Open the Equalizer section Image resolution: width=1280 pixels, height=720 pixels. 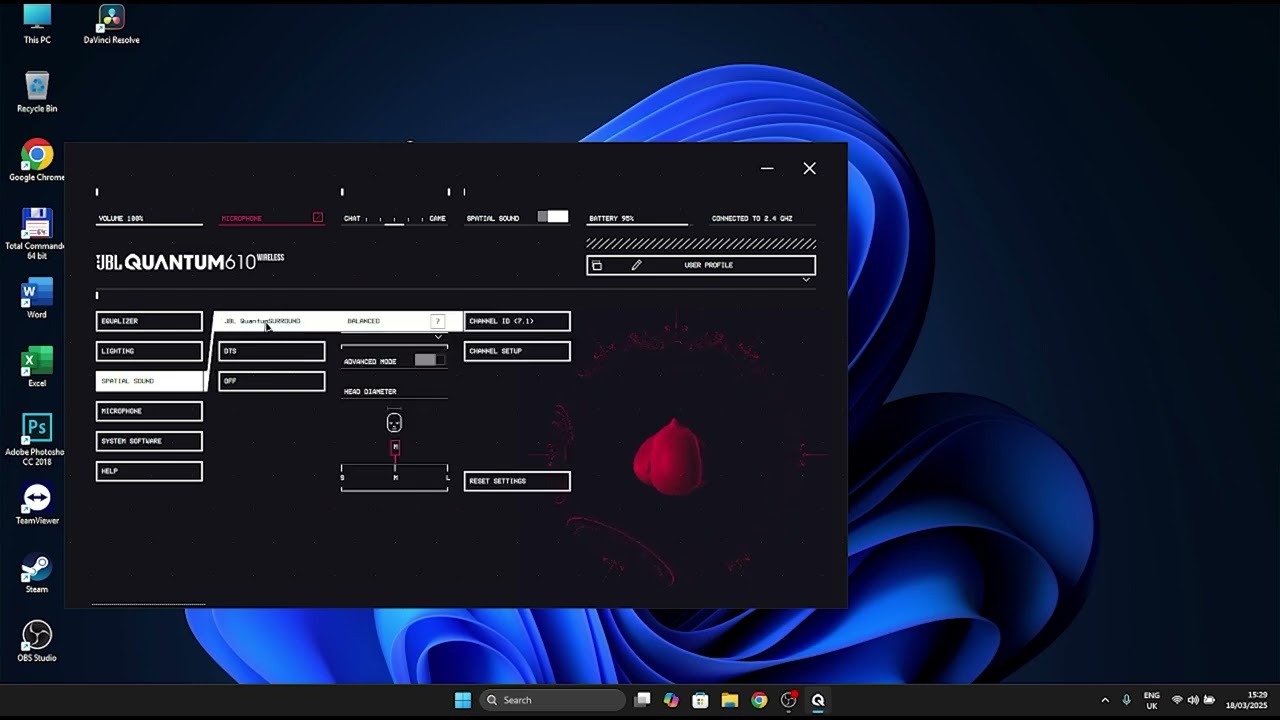pyautogui.click(x=149, y=321)
